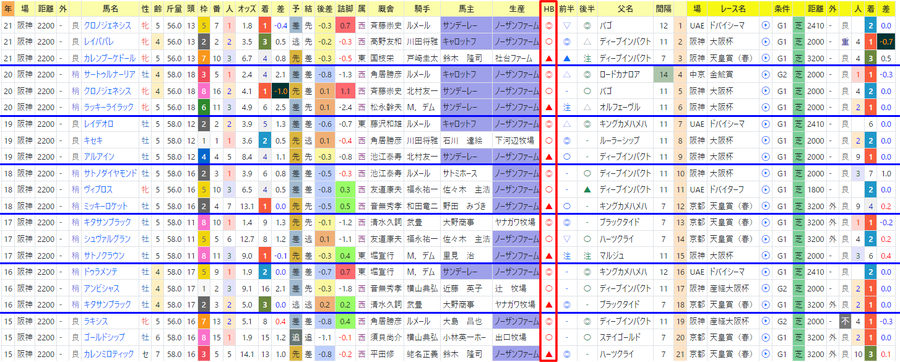Select breeder cell 下河辺牧場
Screen dimensions: 900x362
[x=516, y=140]
